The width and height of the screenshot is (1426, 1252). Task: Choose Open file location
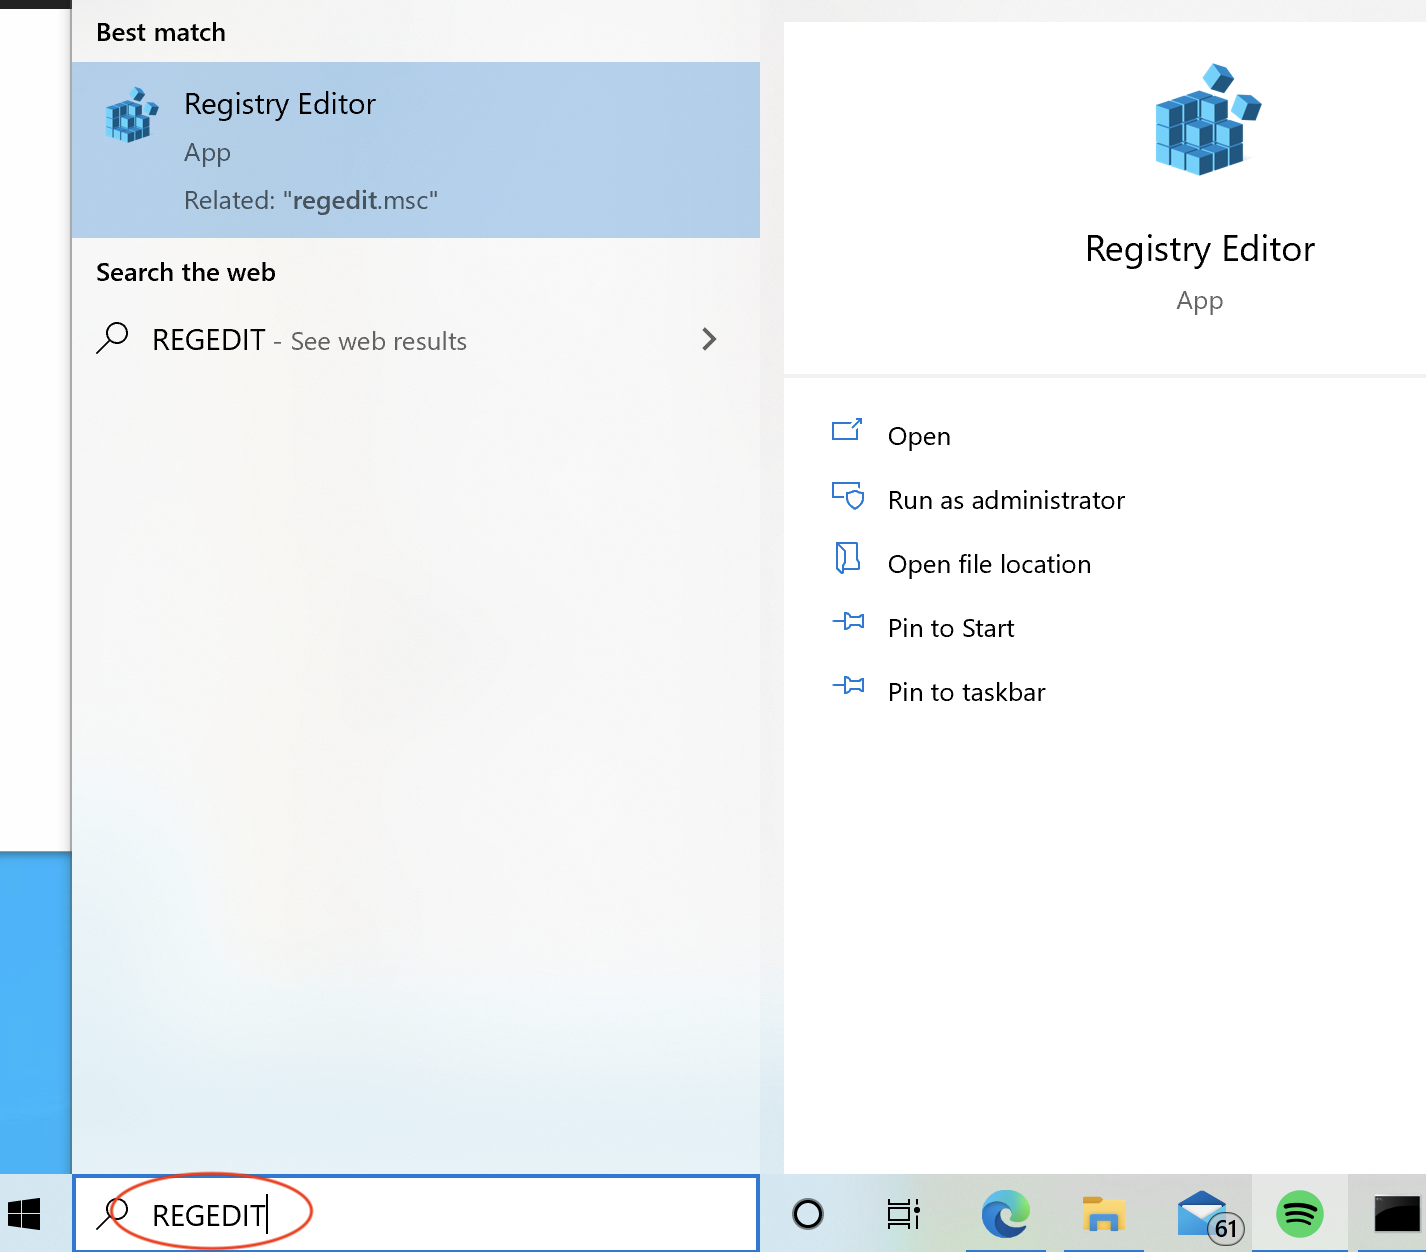988,564
